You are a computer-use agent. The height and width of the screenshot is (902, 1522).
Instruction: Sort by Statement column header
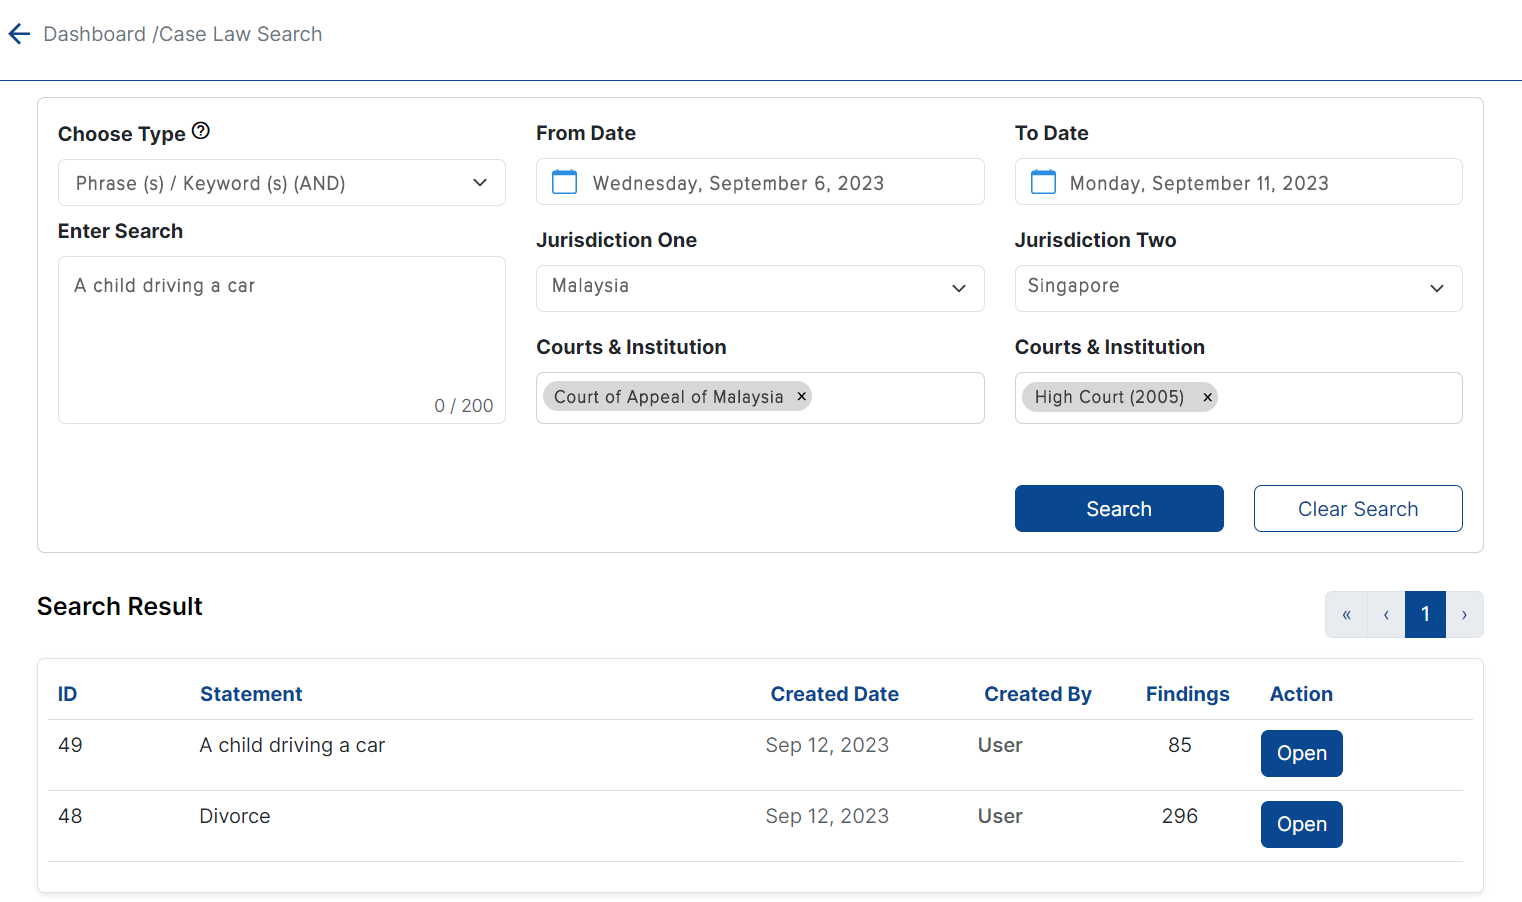251,694
